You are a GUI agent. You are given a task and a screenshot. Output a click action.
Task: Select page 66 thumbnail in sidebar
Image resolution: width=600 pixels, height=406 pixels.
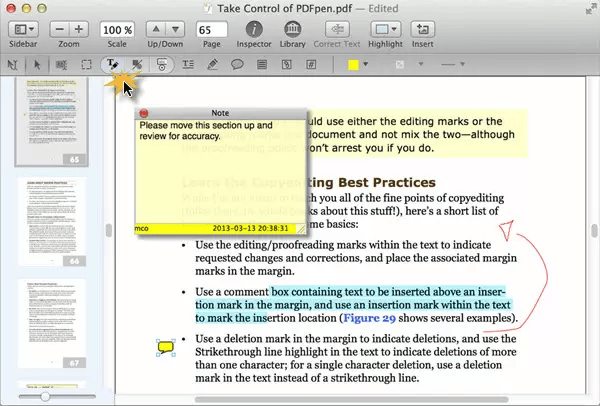point(52,222)
